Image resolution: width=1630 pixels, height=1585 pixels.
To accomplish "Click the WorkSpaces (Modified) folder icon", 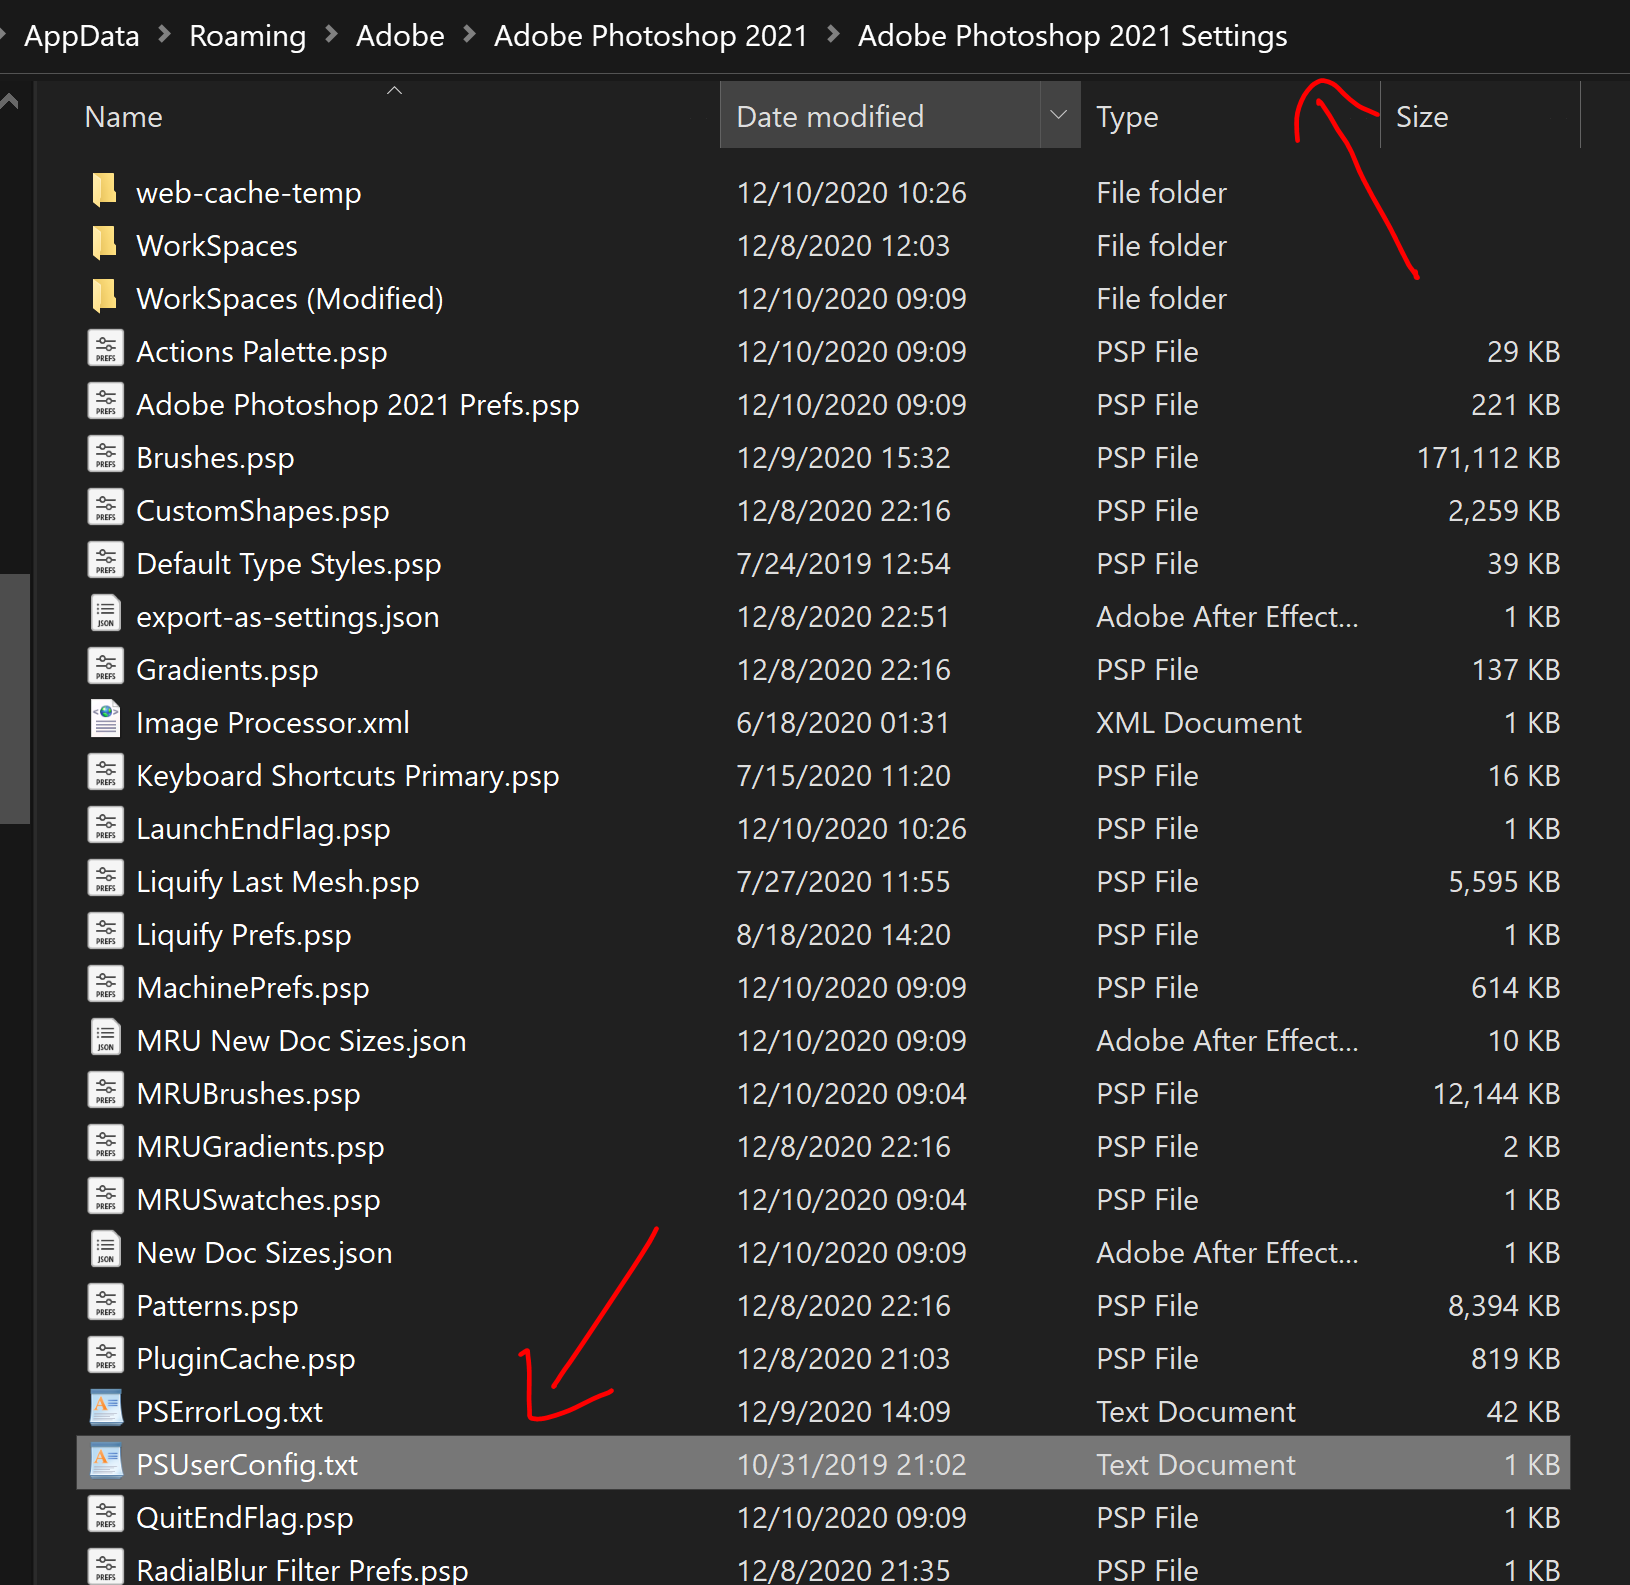I will point(104,295).
